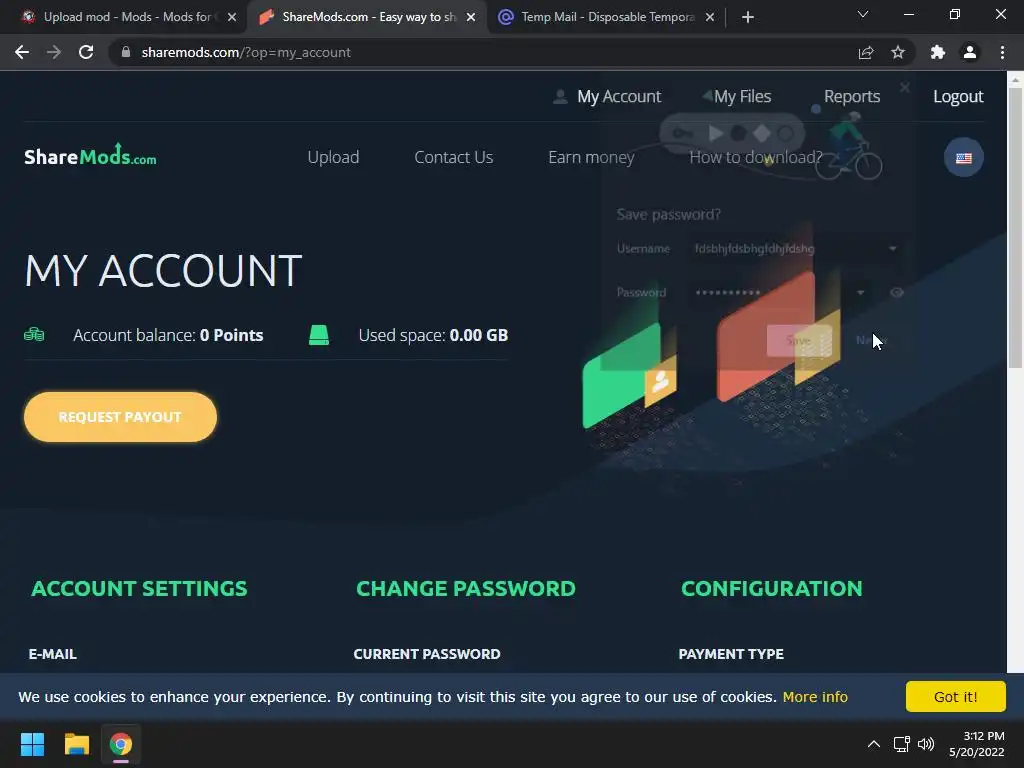Switch to the Upload mod tab
Viewport: 1024px width, 768px height.
click(x=127, y=17)
